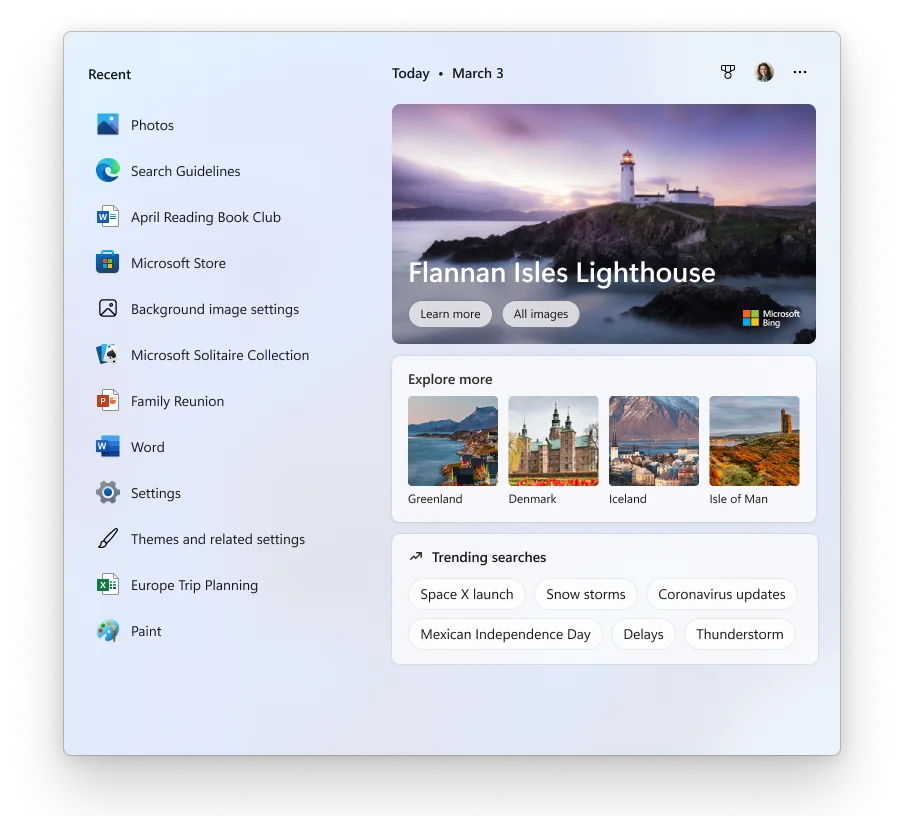
Task: Open the Isle of Man thumbnail
Action: 754,441
